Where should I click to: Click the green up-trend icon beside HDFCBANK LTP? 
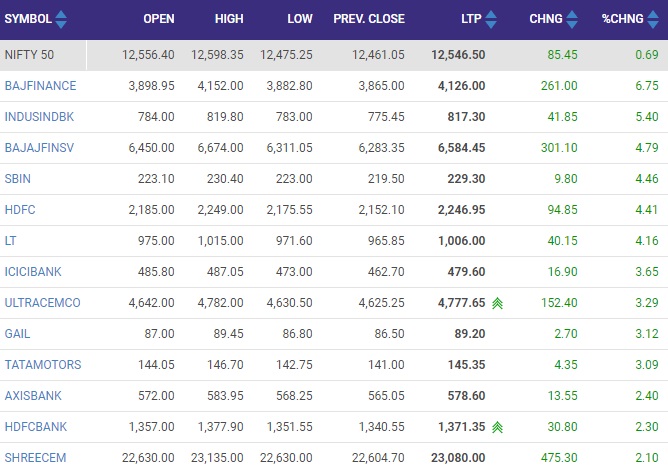pyautogui.click(x=497, y=427)
